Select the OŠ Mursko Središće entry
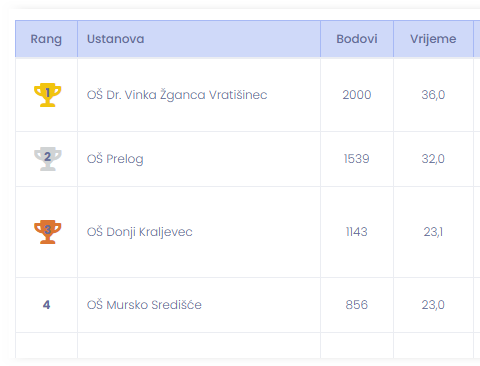Viewport: 480px width, 366px height. tap(144, 305)
